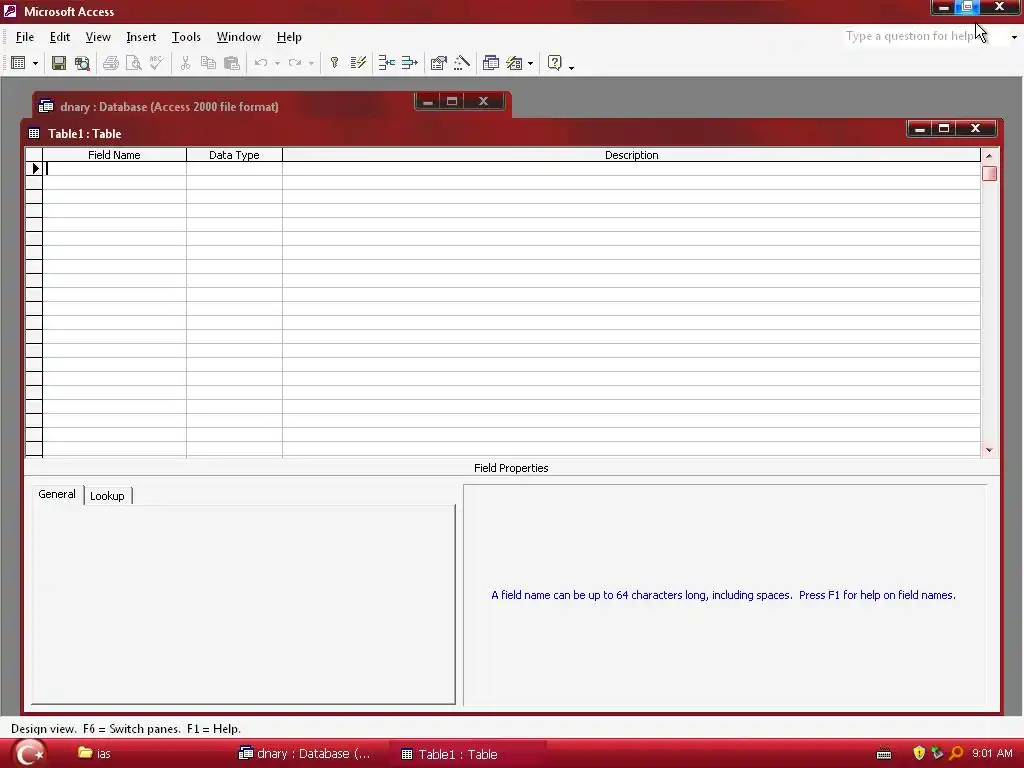Open the Tools menu
This screenshot has height=768, width=1024.
pos(186,37)
